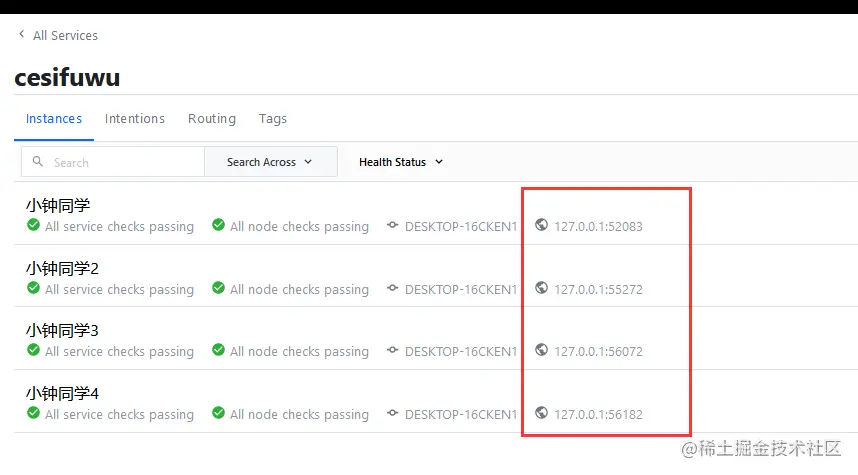Click node check icon for 小钟同学4
Viewport: 858px width, 475px height.
click(x=218, y=413)
